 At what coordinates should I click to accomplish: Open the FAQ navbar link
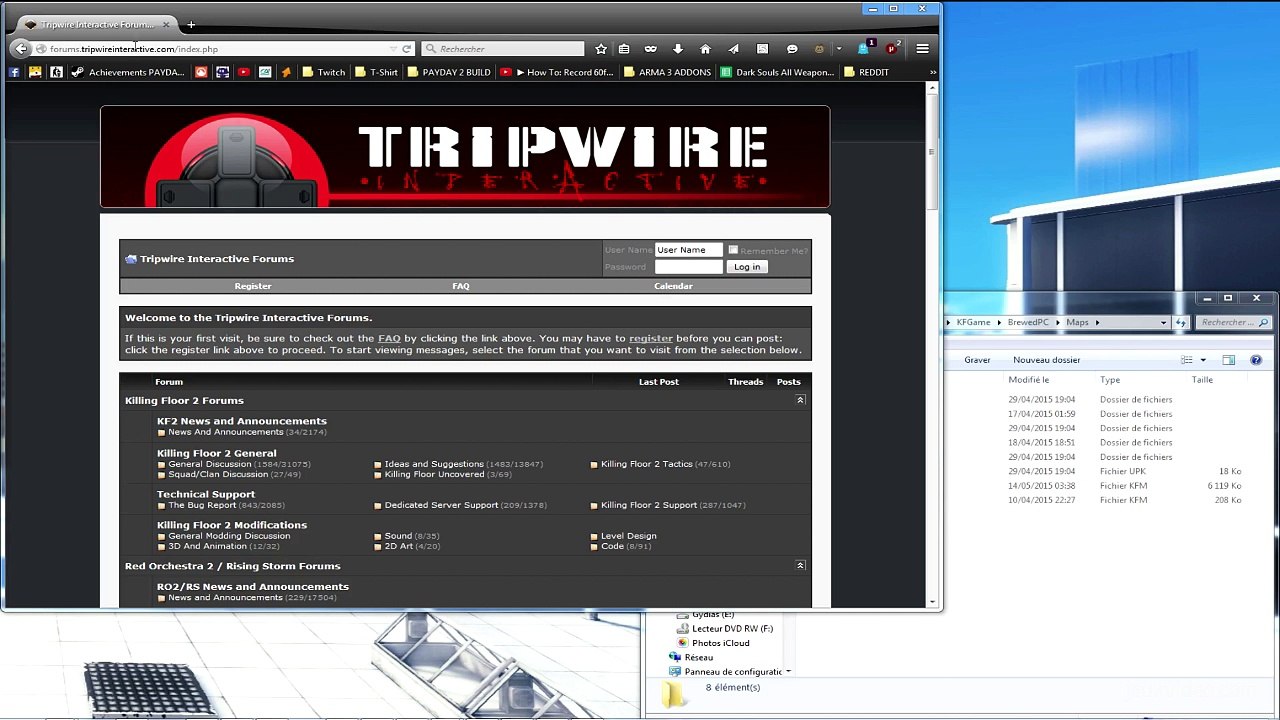[461, 286]
